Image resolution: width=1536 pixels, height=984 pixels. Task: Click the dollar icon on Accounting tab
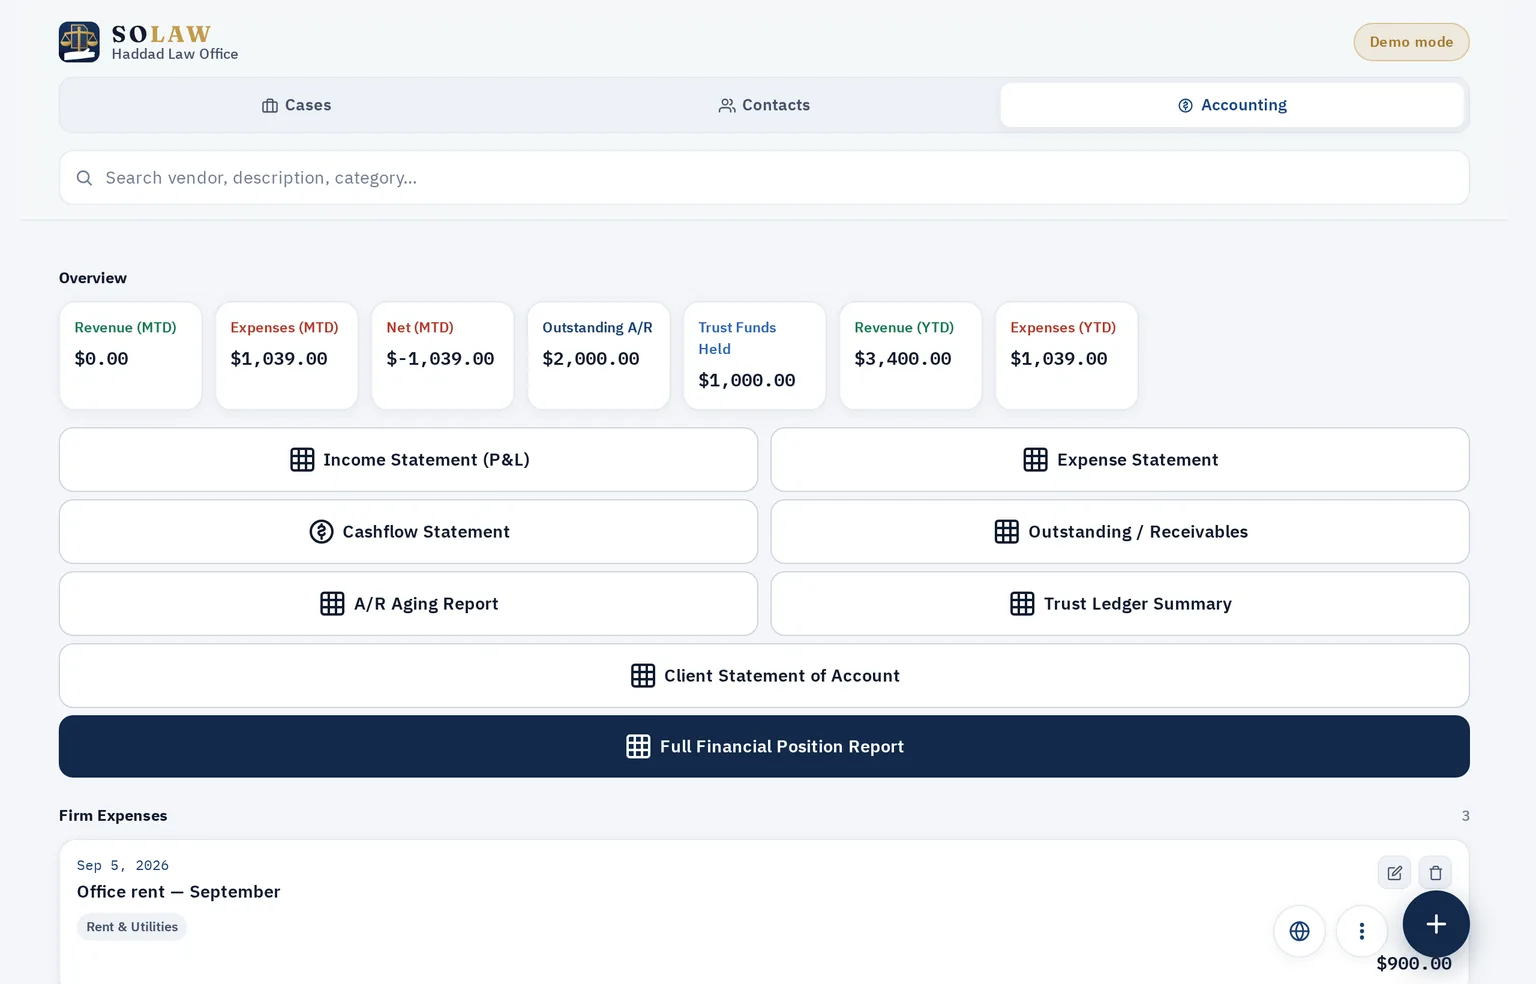point(1185,106)
